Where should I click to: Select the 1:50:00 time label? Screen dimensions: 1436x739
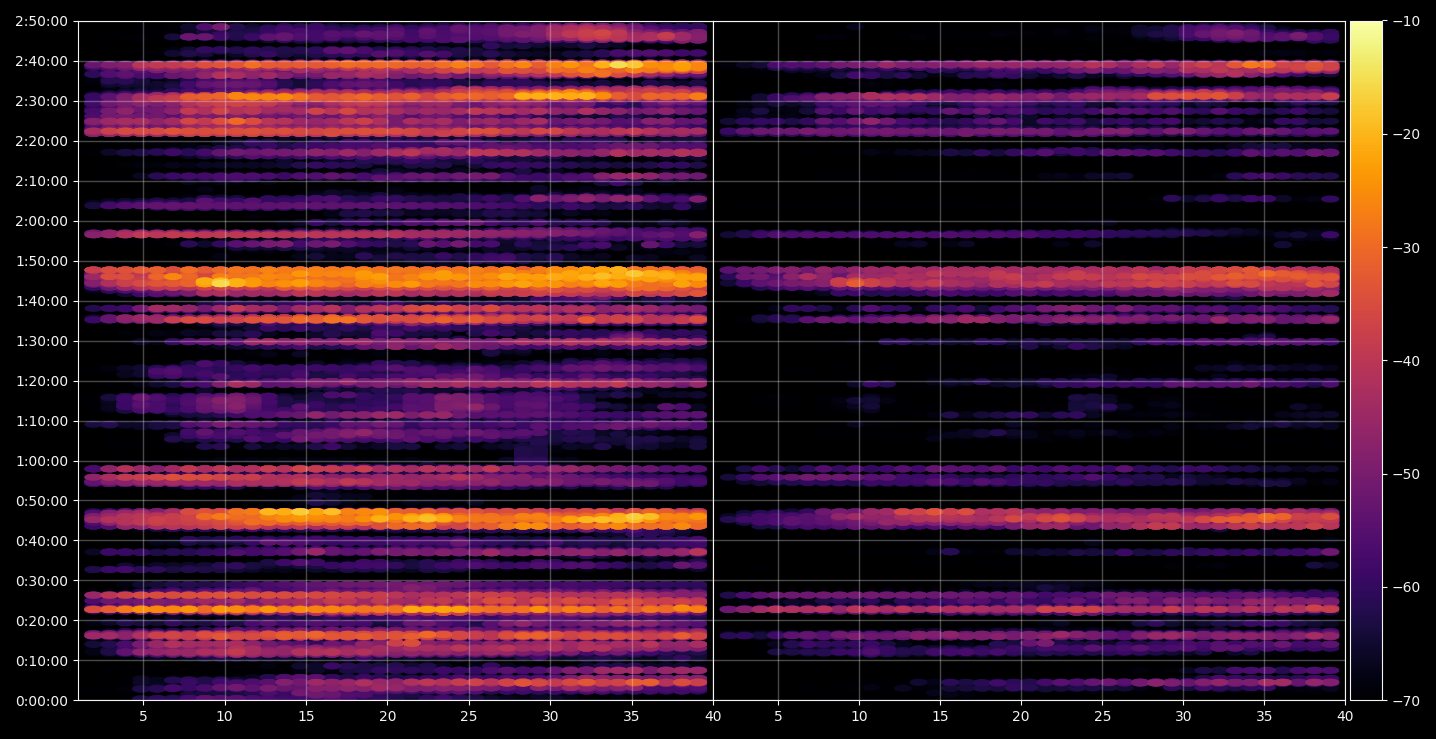coord(41,261)
